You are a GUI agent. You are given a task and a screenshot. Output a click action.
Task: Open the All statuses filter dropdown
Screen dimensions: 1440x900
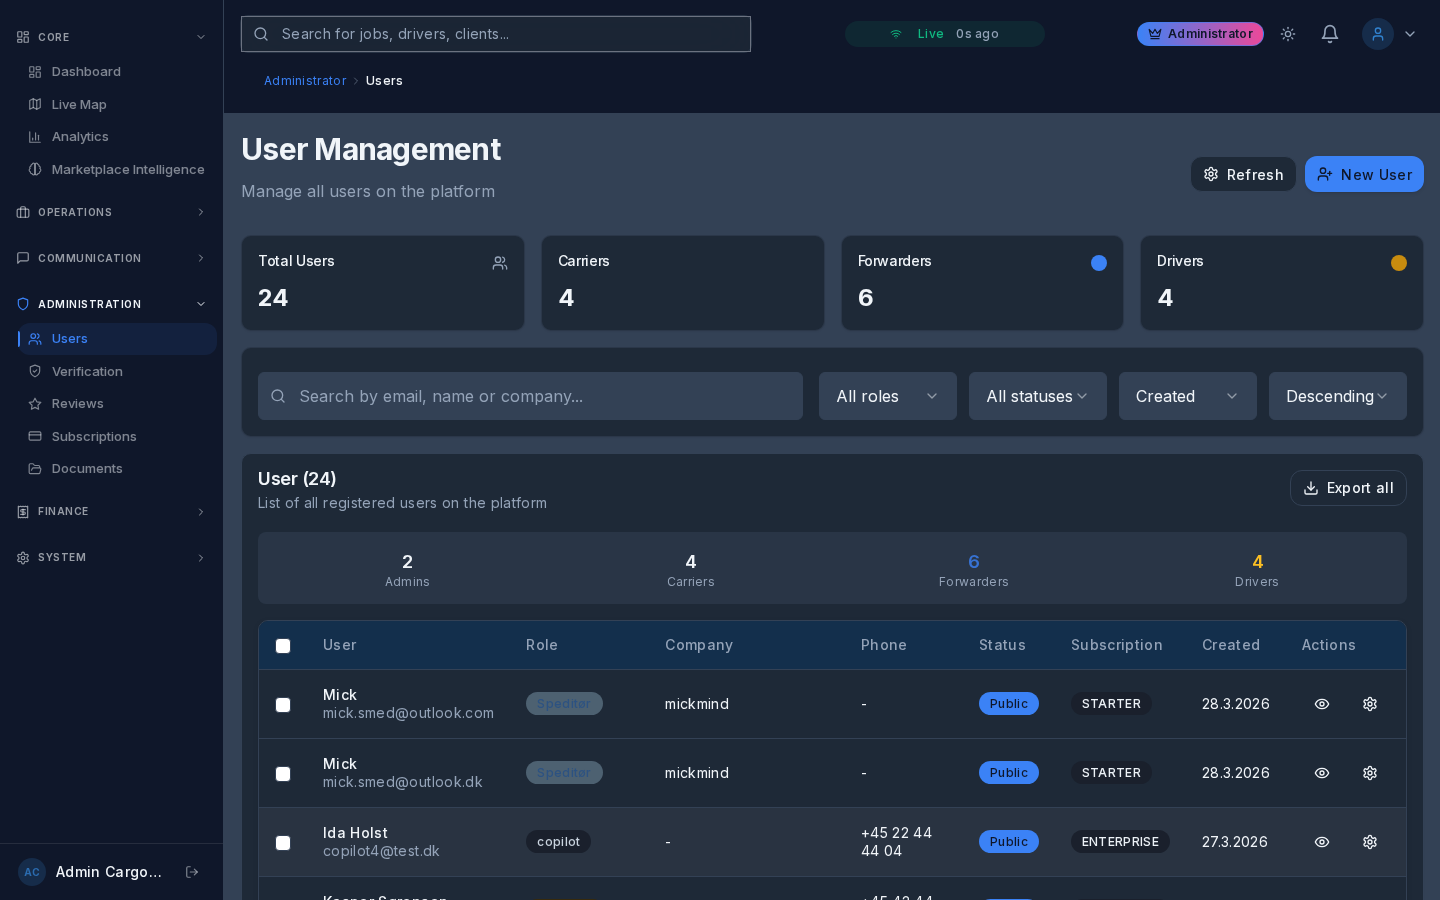pyautogui.click(x=1037, y=396)
